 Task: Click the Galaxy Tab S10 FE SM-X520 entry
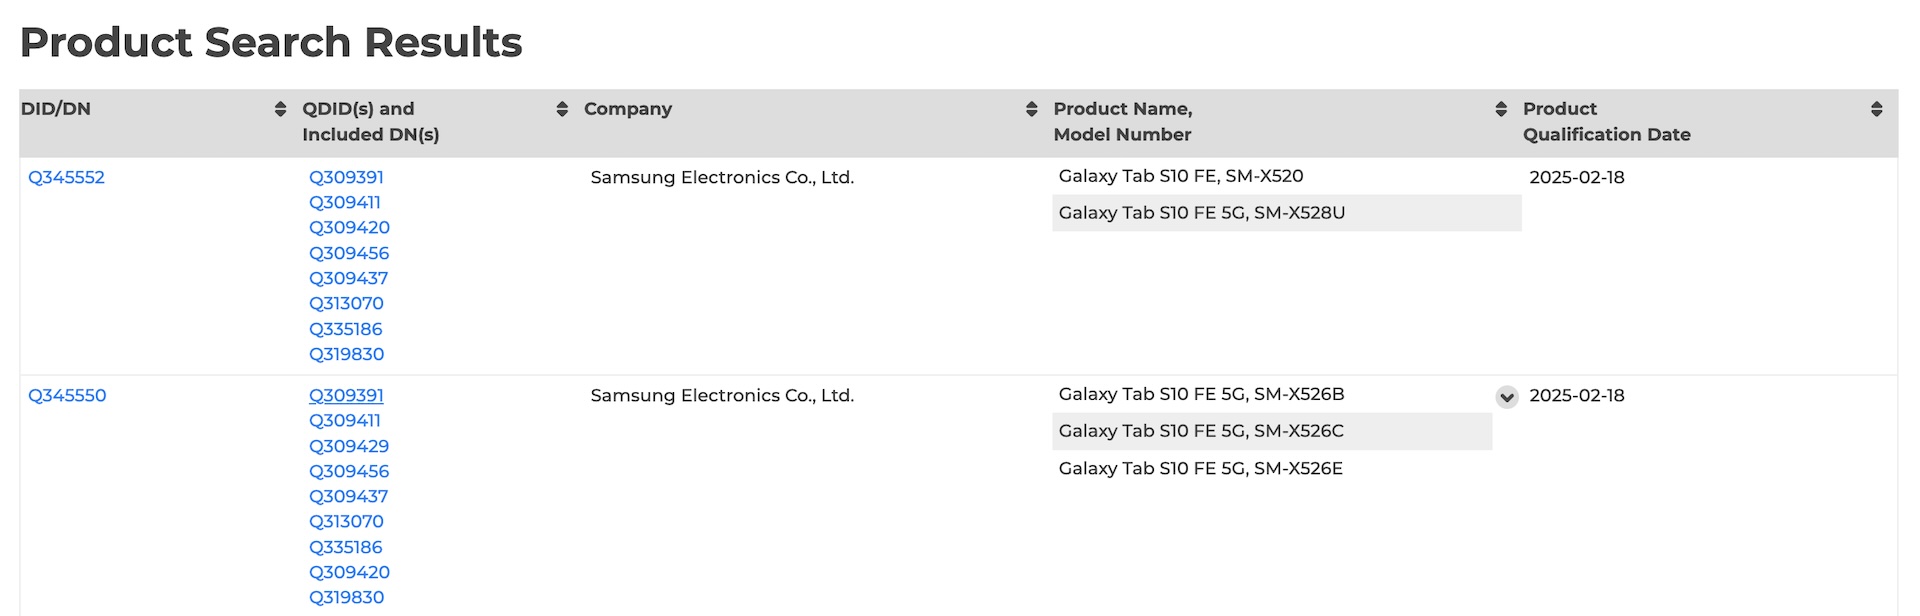[1180, 176]
